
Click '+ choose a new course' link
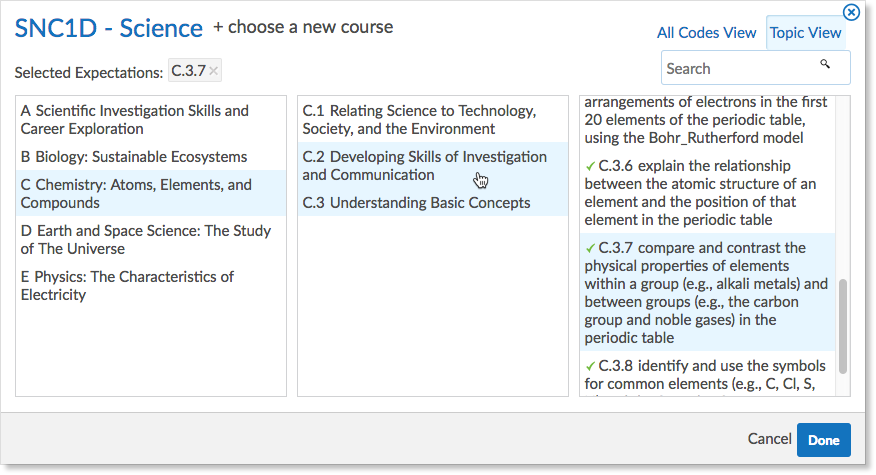tap(303, 27)
